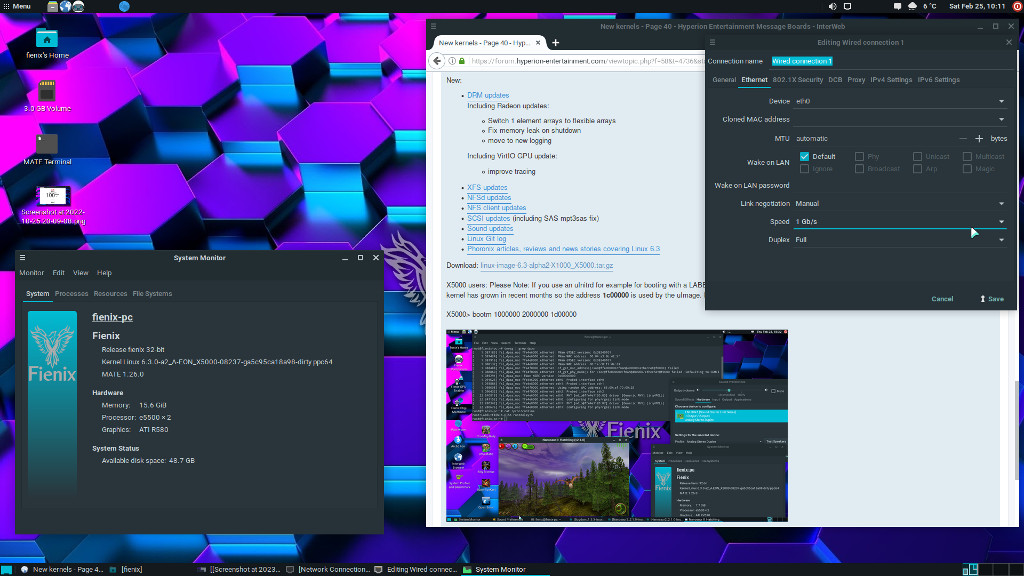Screen dimensions: 1024x576
Task: Click the browser back arrow button
Action: 437,61
